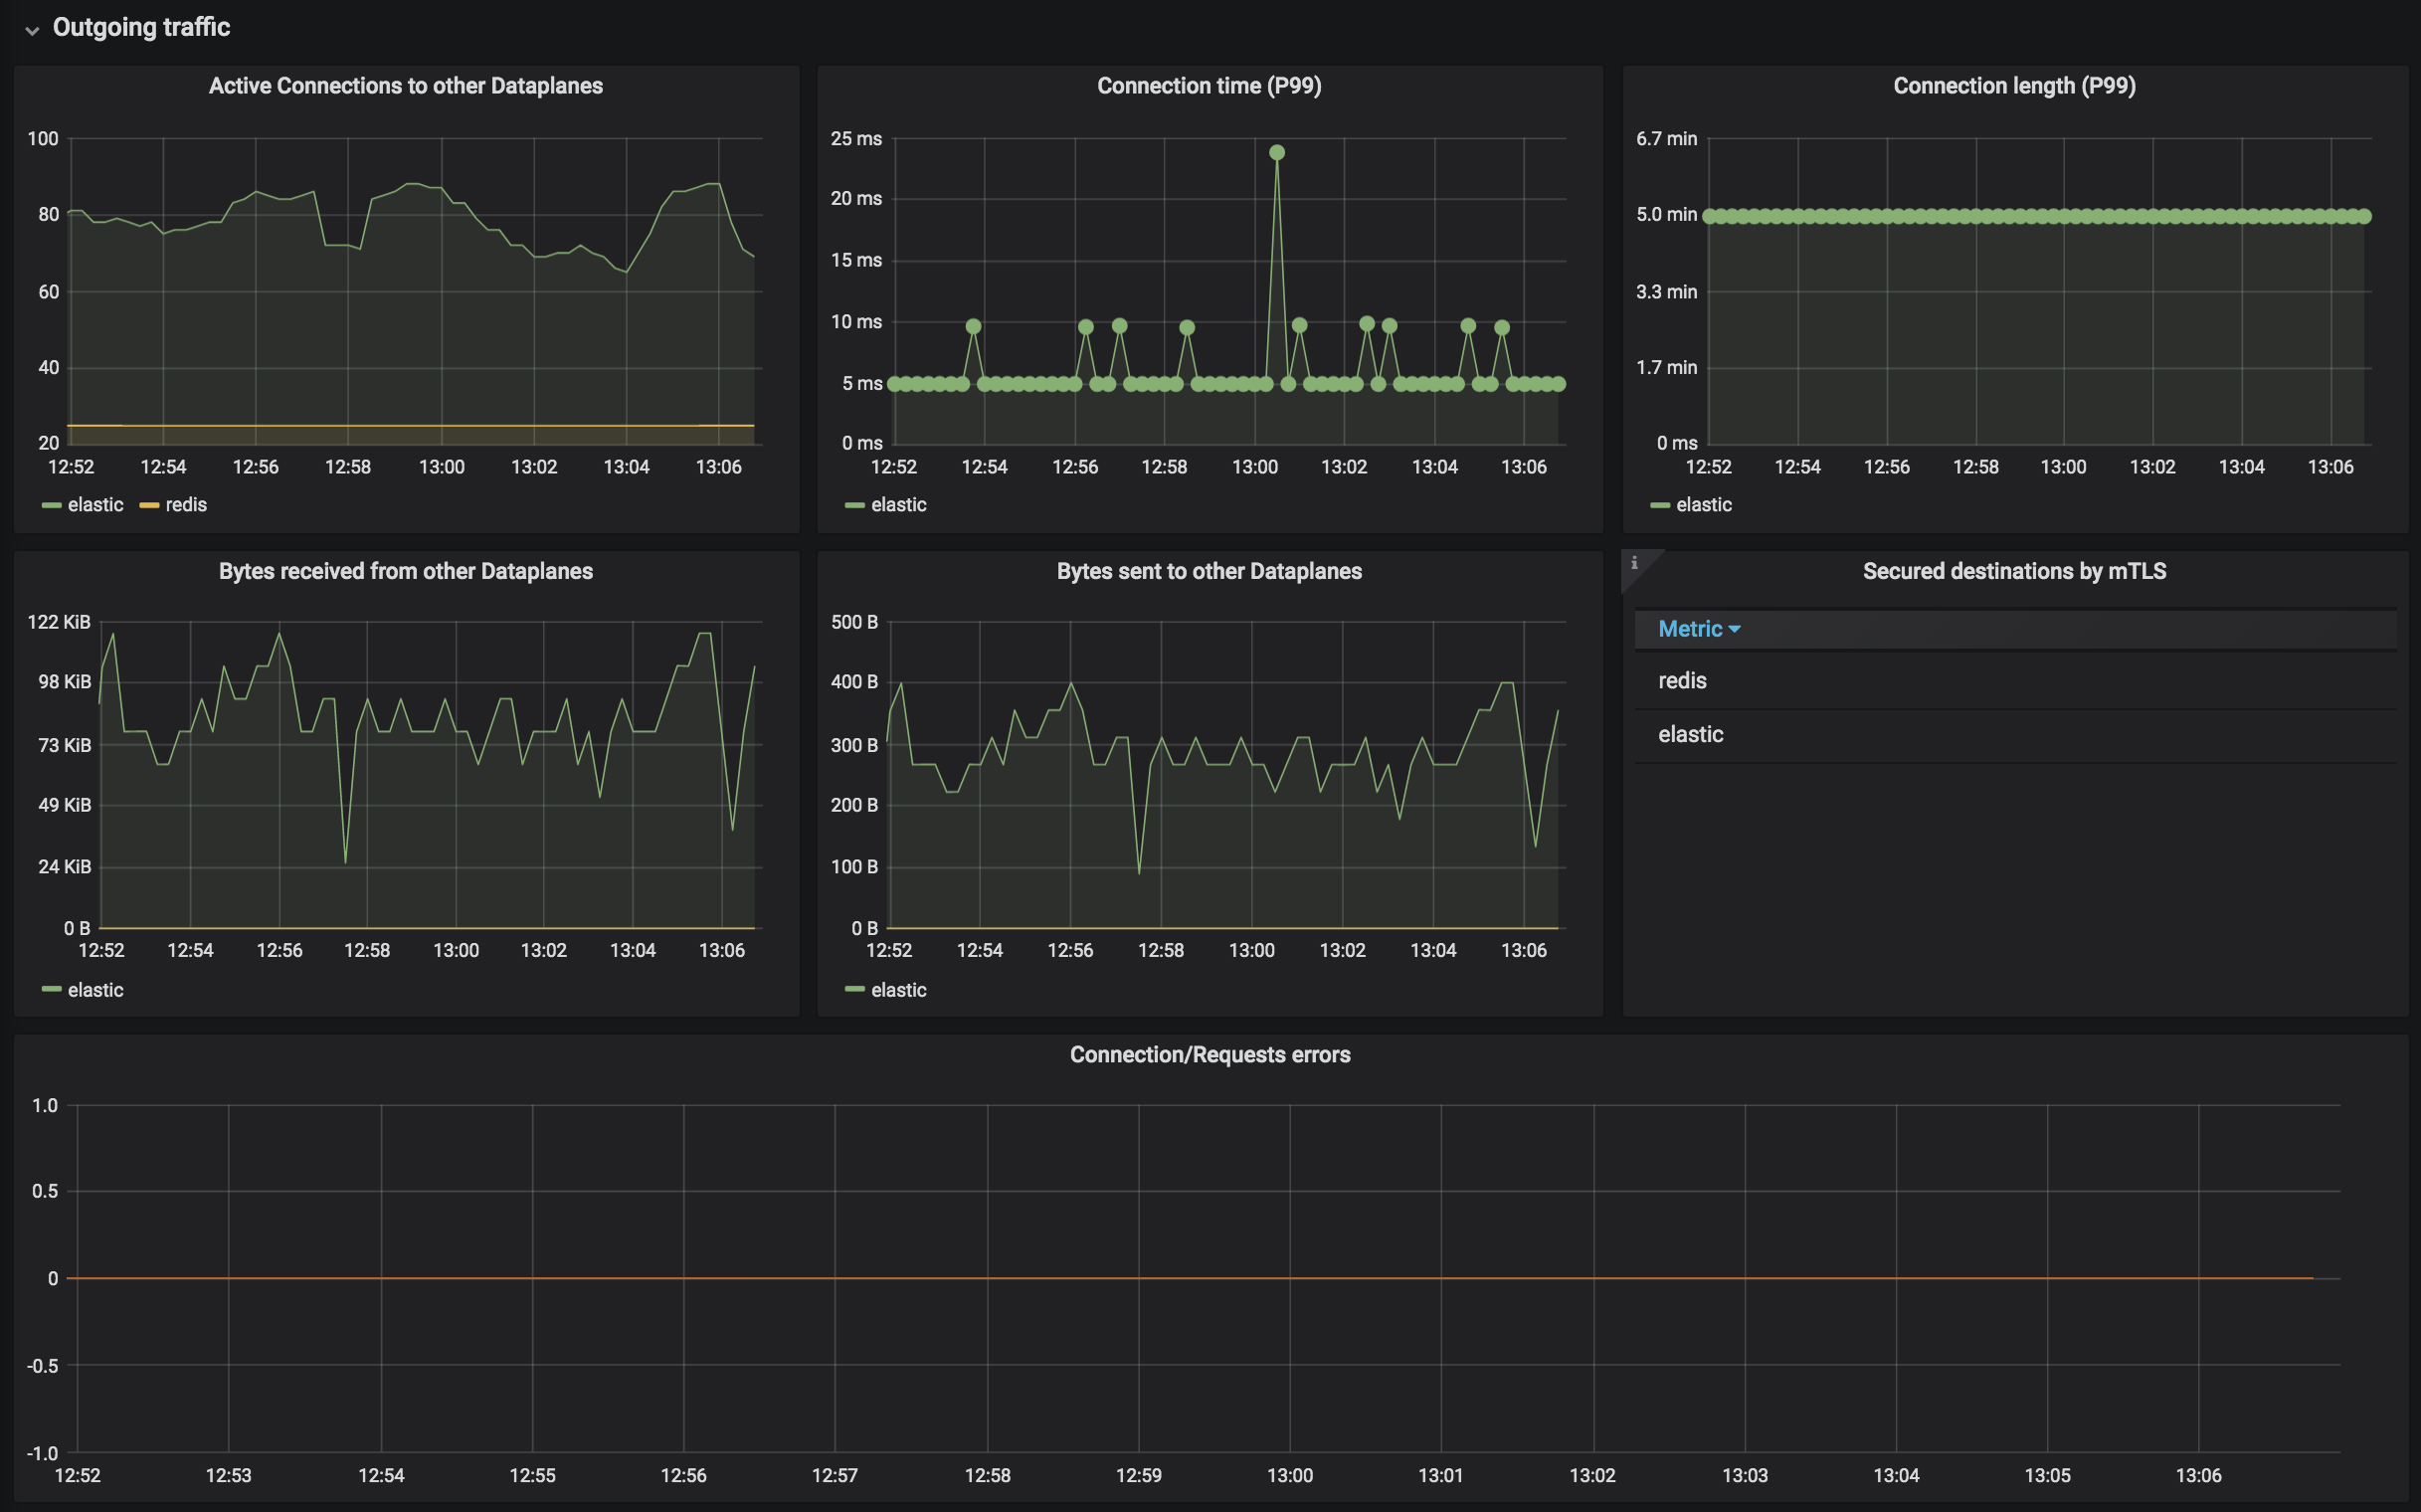Click the info icon on Secured destinations panel
This screenshot has height=1512, width=2421.
click(x=1637, y=564)
